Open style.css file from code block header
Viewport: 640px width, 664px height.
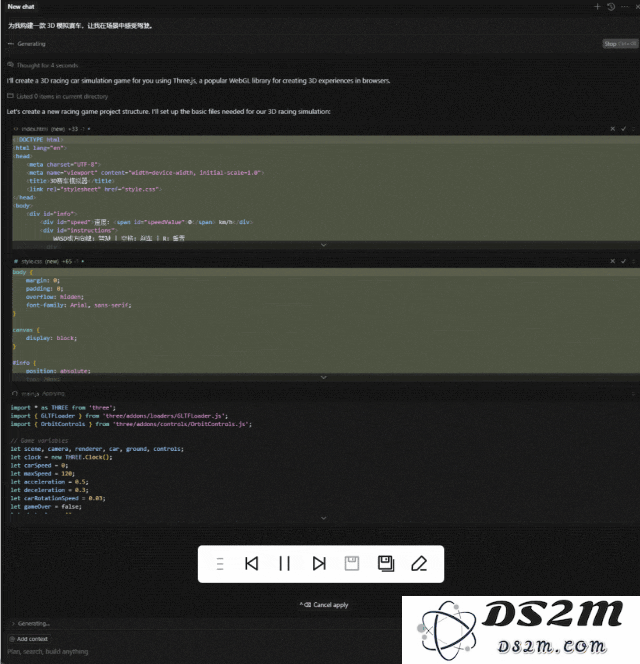coord(31,261)
